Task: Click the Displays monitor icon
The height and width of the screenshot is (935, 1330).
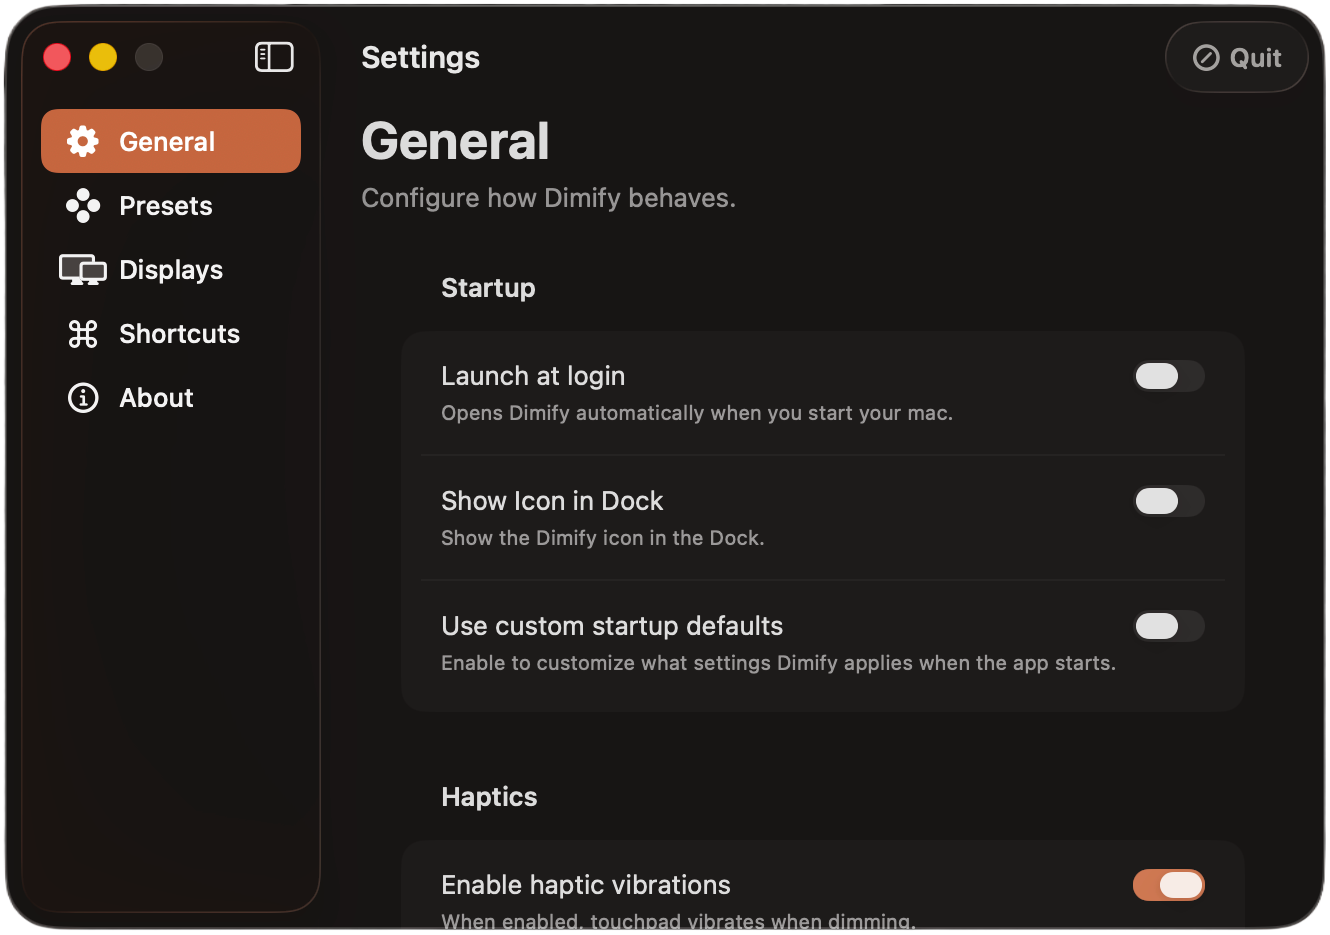Action: point(82,269)
